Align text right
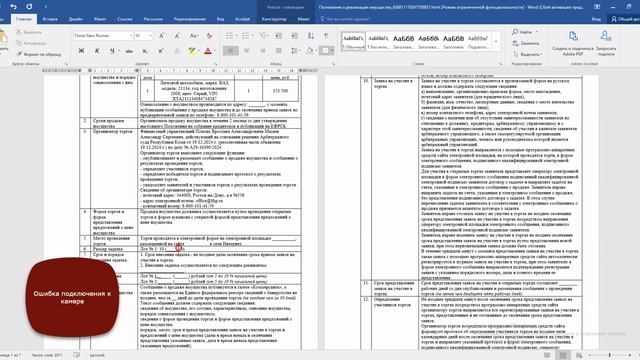This screenshot has width=640, height=360. 263,51
